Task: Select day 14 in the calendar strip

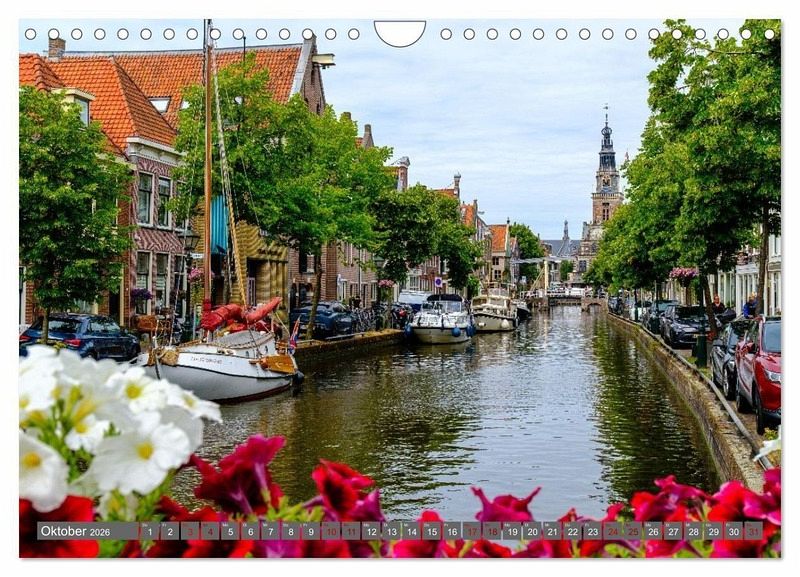Action: click(411, 531)
